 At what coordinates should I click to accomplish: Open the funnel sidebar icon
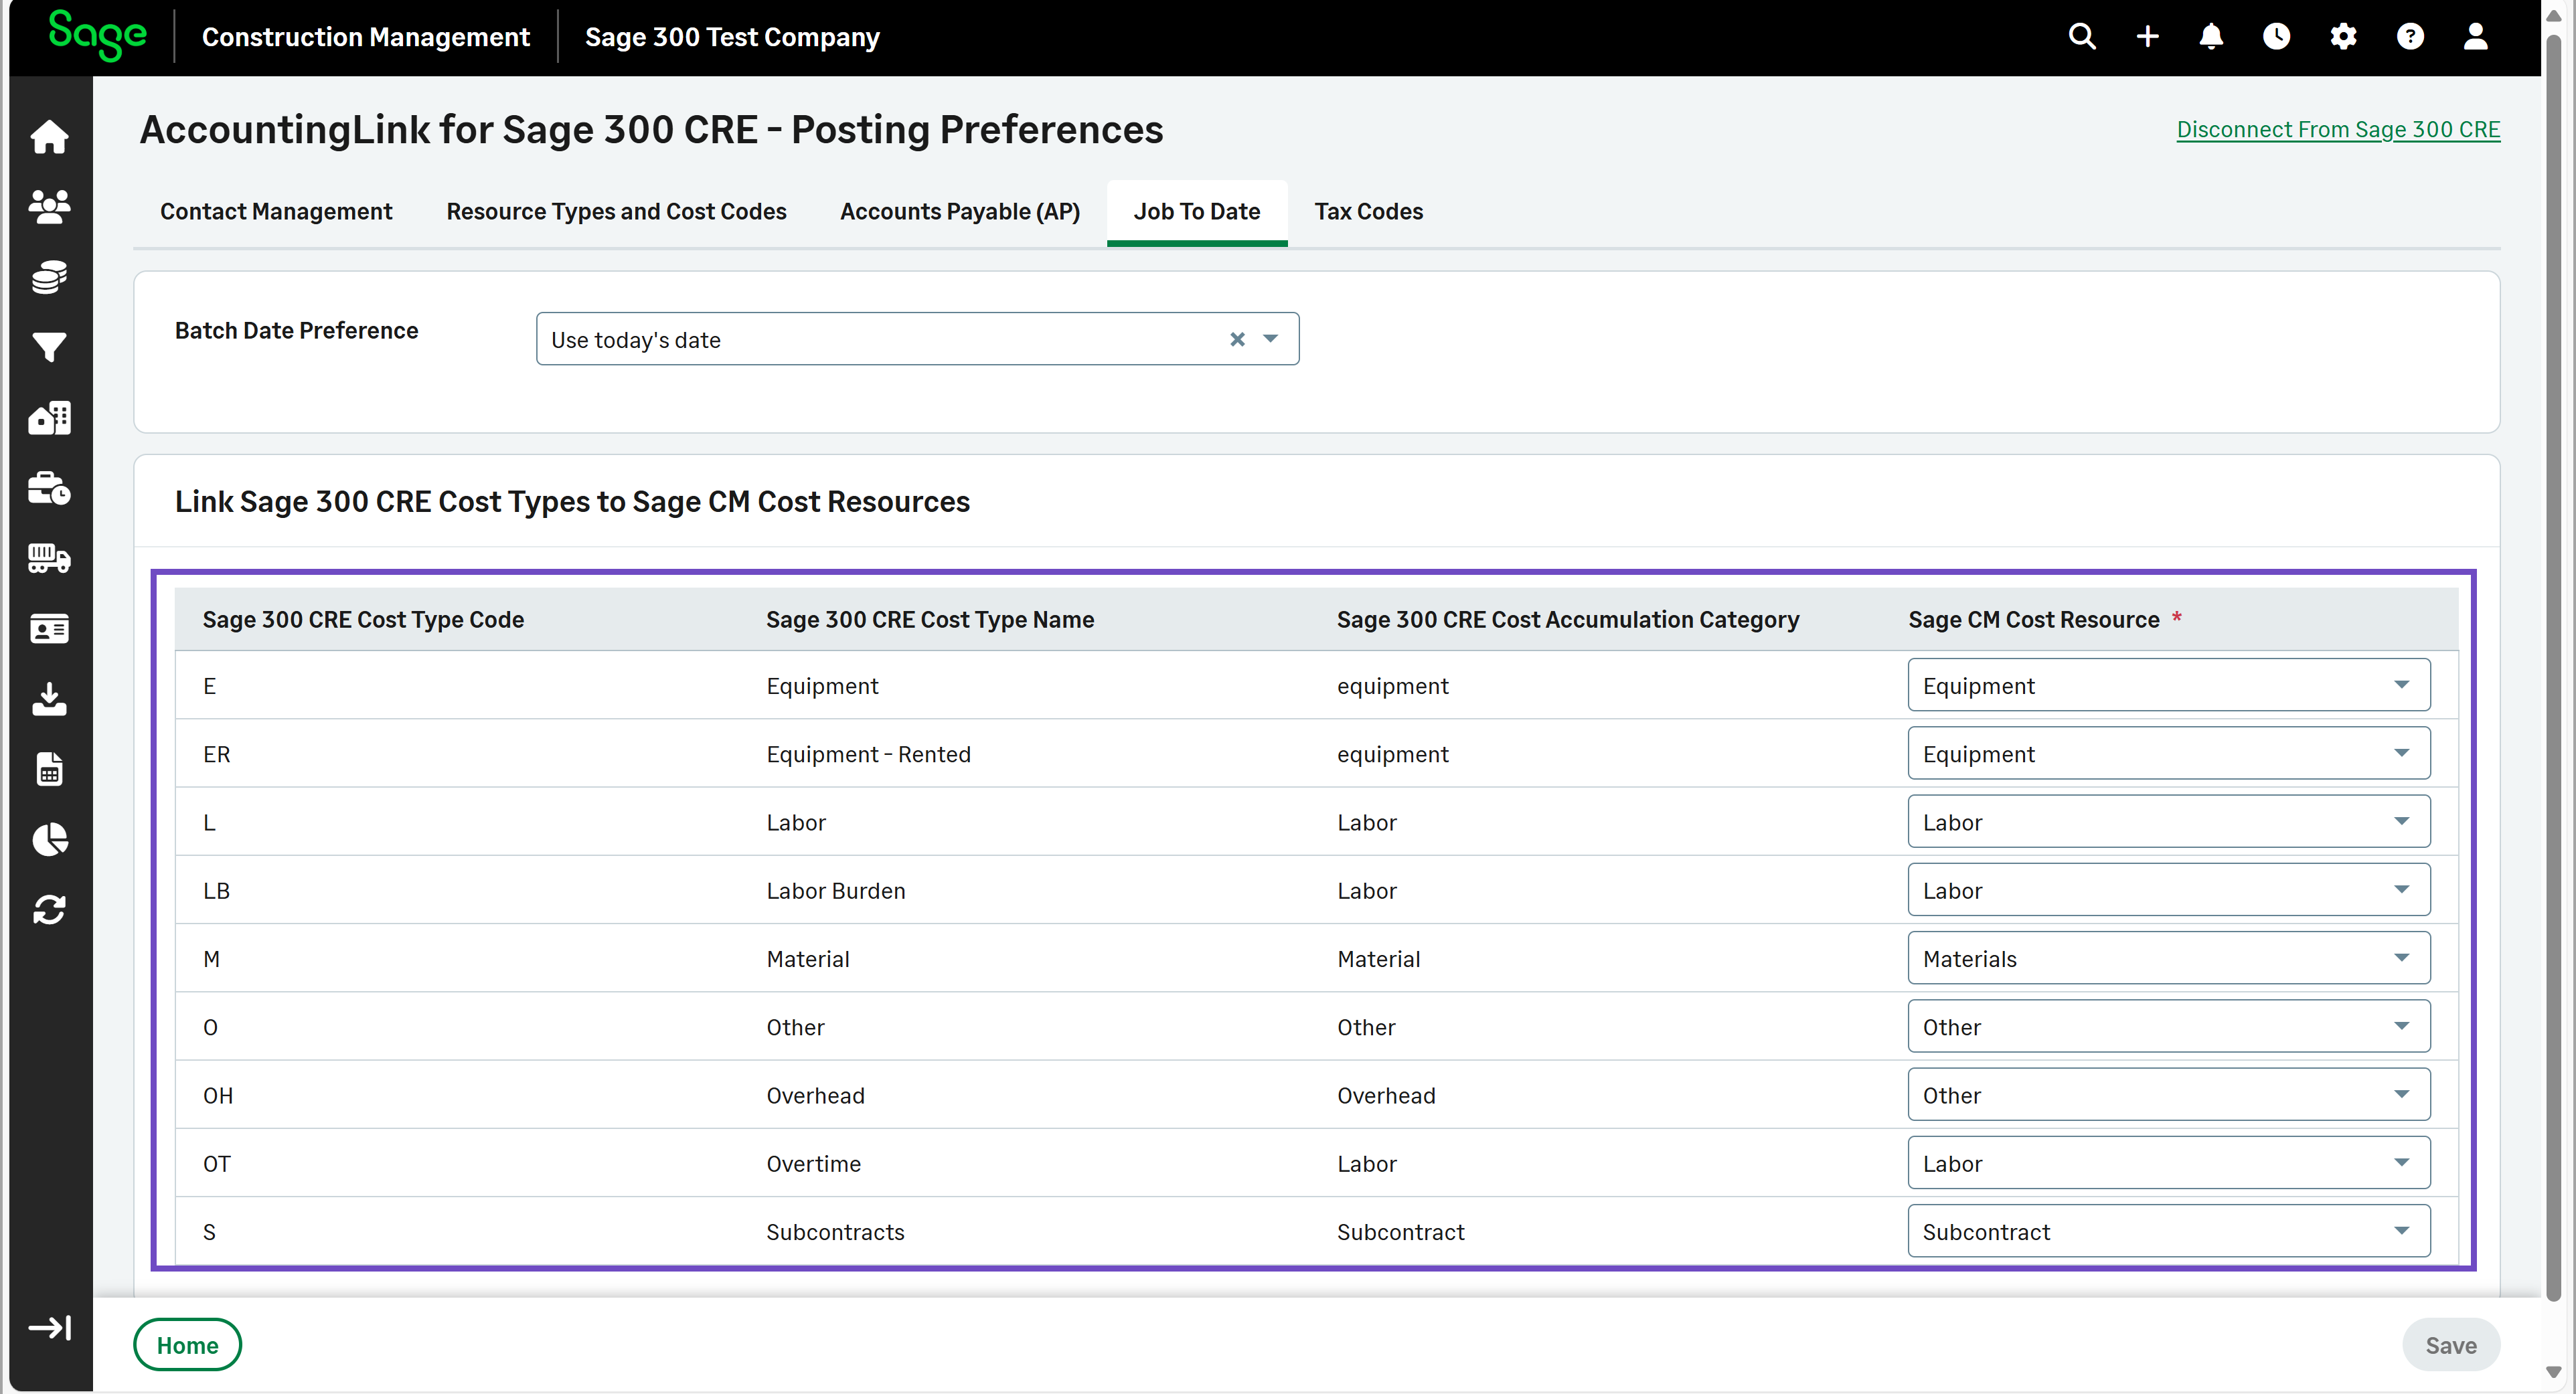pos(49,347)
